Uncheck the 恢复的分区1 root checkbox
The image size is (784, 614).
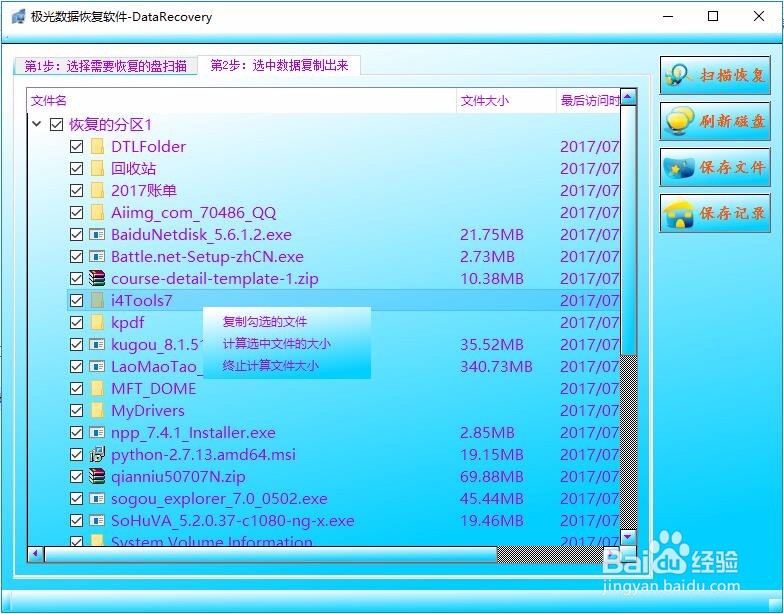click(x=56, y=124)
